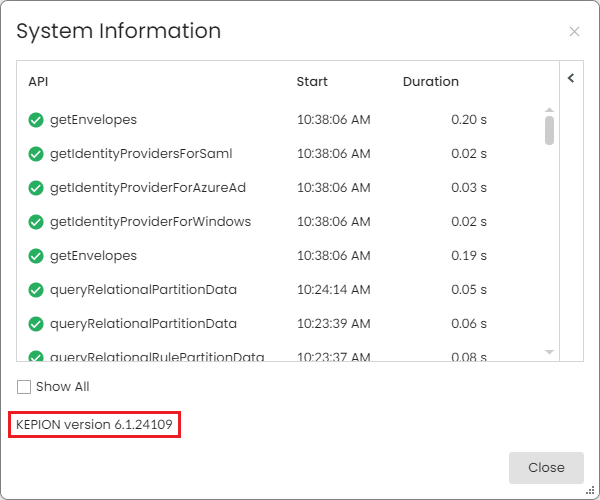This screenshot has width=600, height=500.
Task: Click the status check icon beside getIdentityProvidersForSaml
Action: coord(36,154)
